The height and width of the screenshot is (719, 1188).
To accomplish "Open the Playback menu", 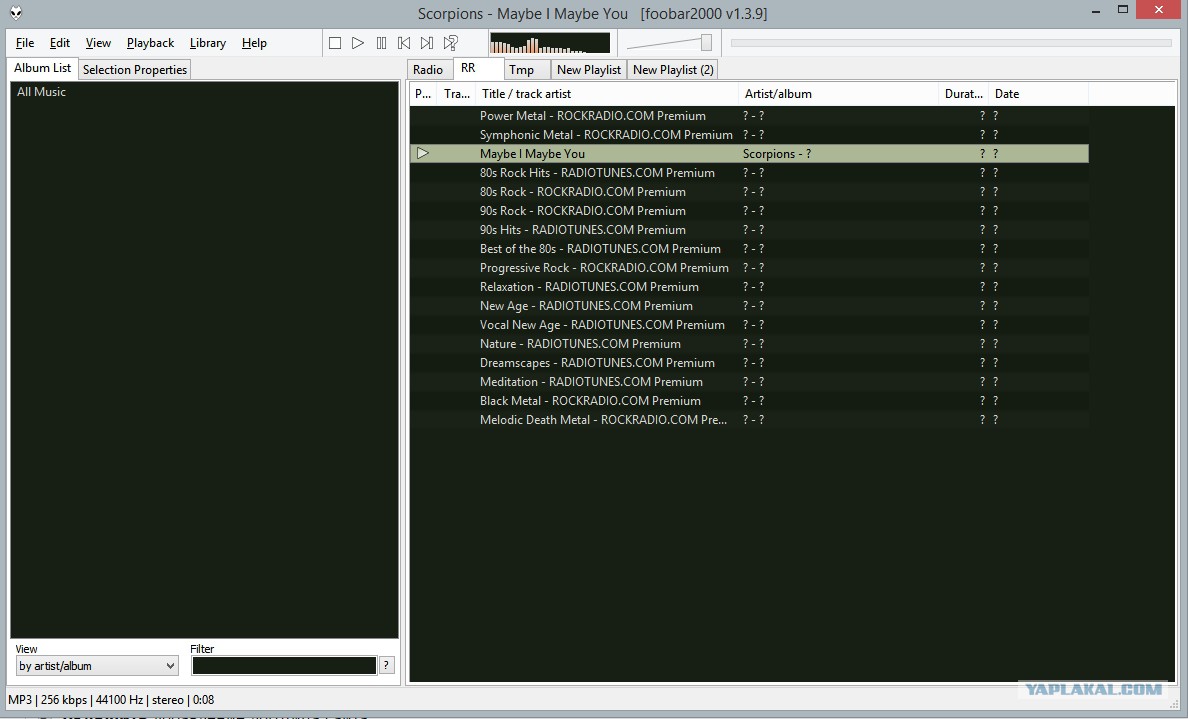I will coord(150,43).
